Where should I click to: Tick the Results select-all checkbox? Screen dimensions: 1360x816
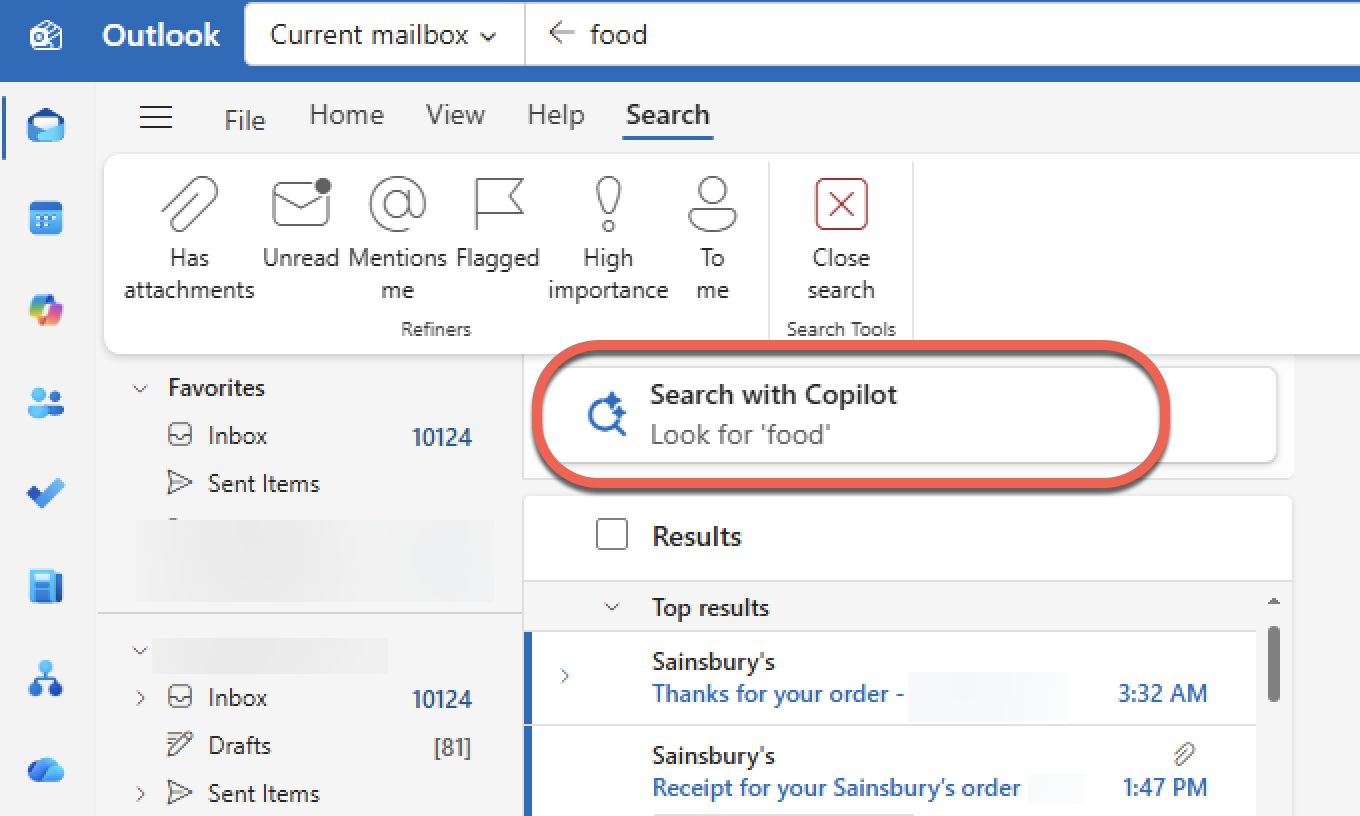(x=612, y=535)
